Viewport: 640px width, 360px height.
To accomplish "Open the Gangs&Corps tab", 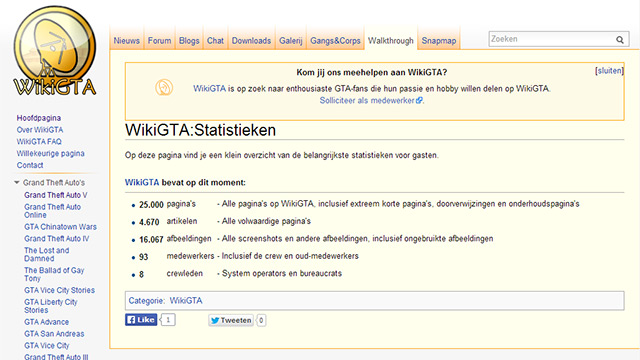I will click(335, 41).
